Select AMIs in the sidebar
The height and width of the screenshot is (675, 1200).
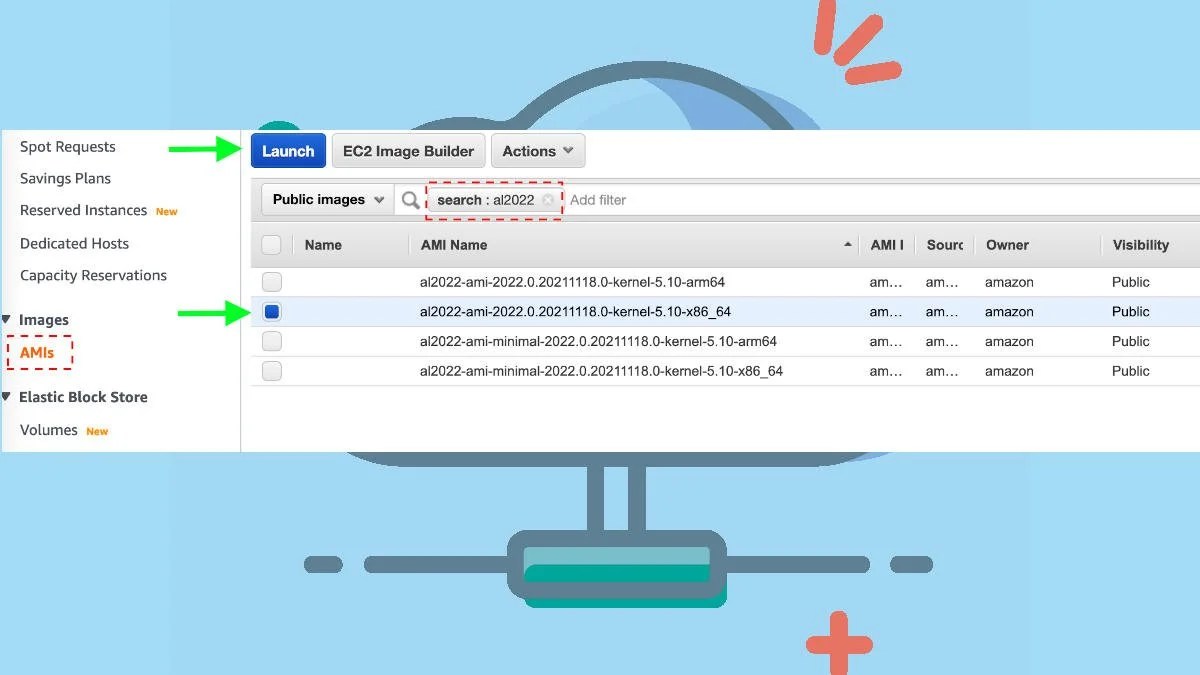(x=39, y=352)
